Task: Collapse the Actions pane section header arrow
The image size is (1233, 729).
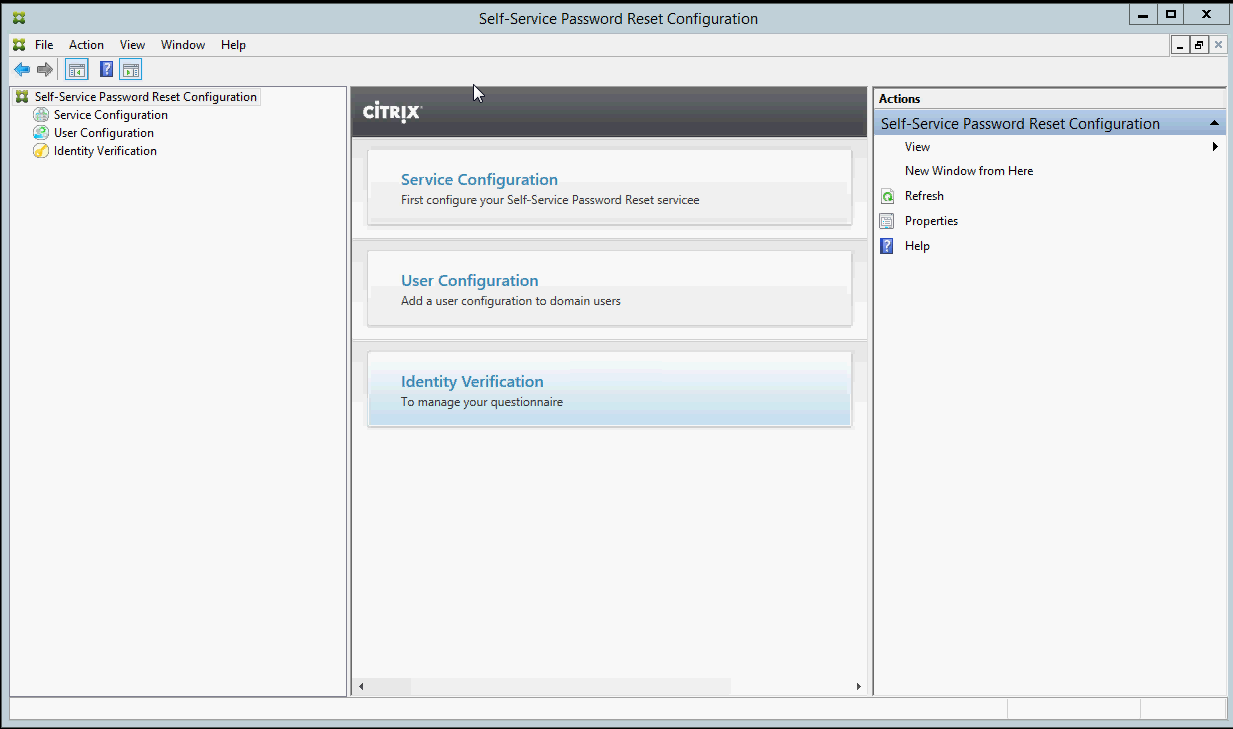Action: [x=1214, y=124]
